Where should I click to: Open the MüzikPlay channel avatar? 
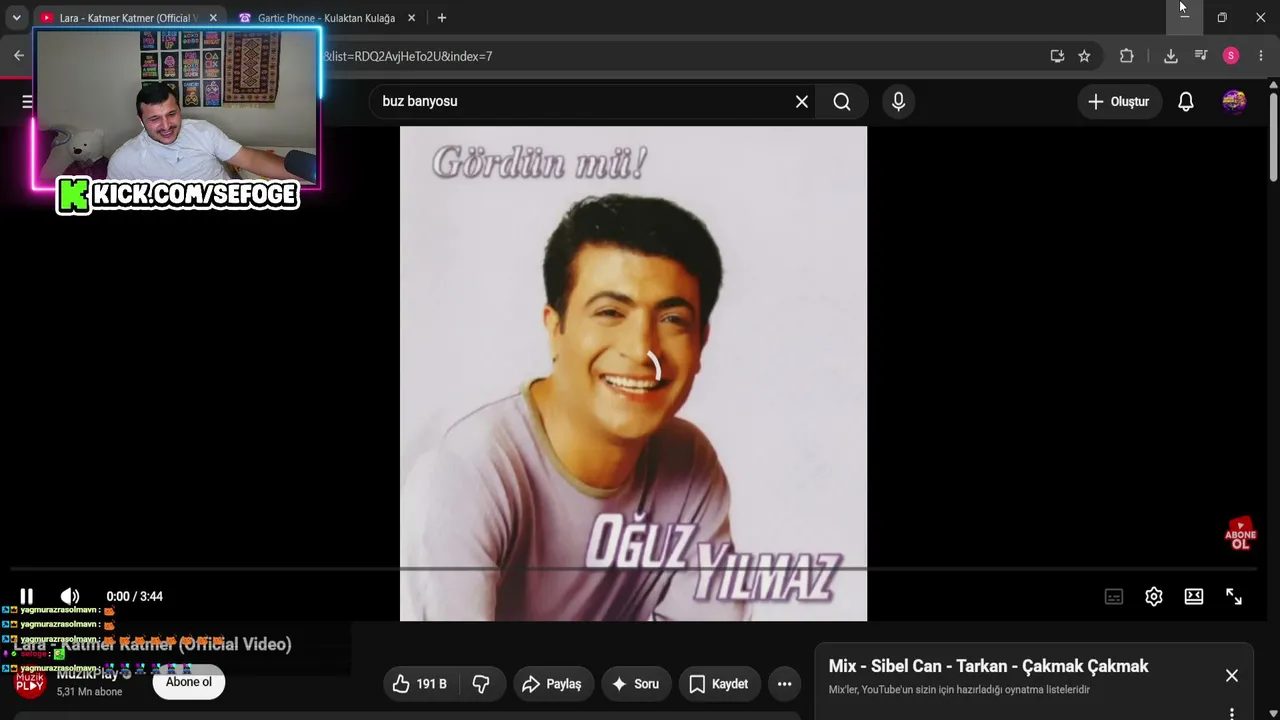[30, 683]
